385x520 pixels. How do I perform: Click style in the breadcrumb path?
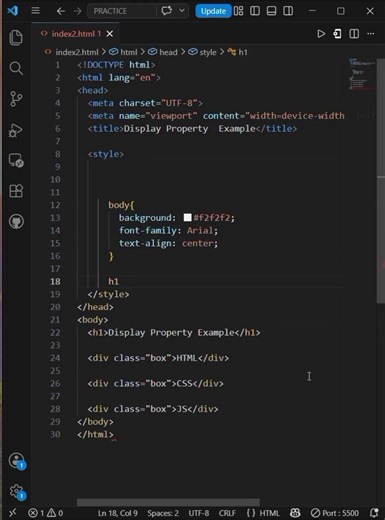tap(208, 52)
